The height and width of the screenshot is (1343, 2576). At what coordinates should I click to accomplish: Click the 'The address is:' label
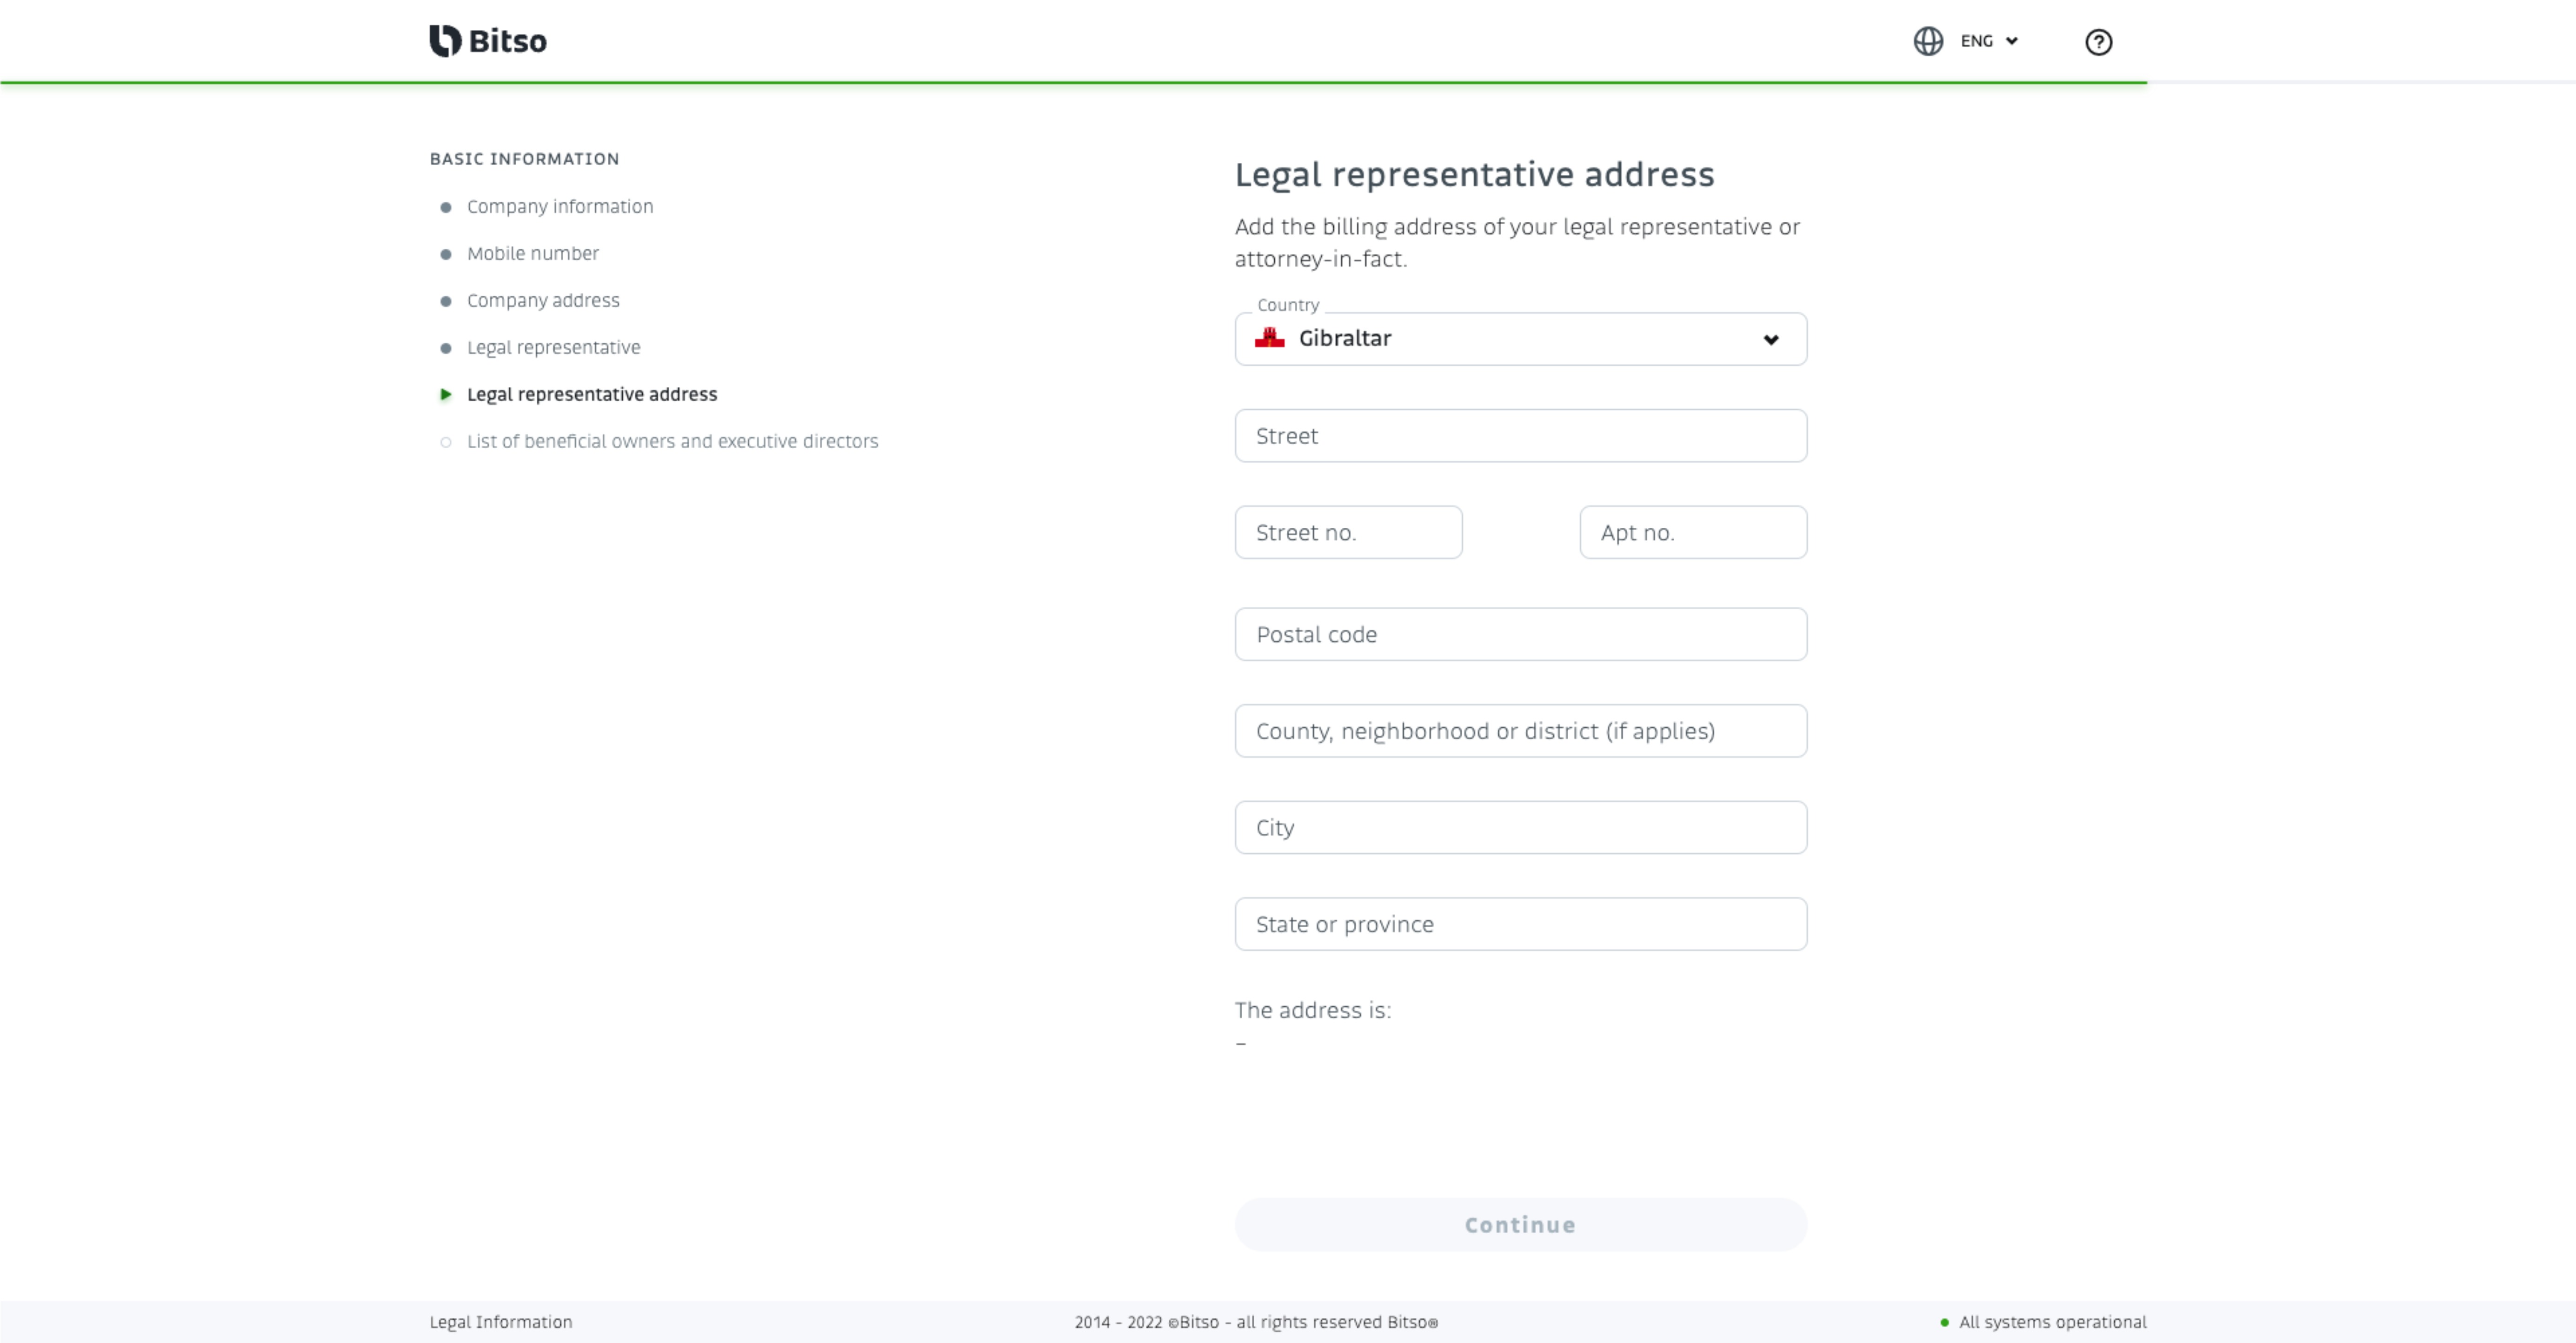pyautogui.click(x=1313, y=1010)
